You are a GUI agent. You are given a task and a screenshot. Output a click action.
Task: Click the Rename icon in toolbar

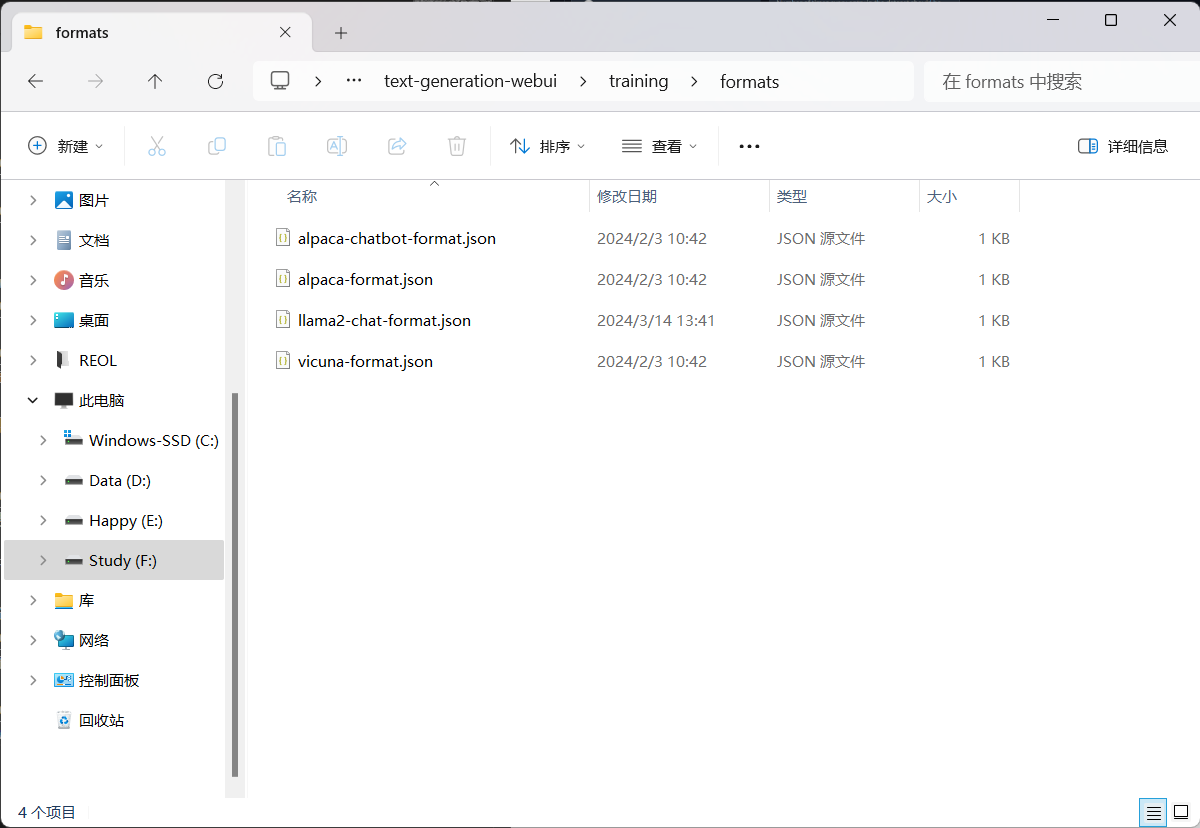[x=337, y=146]
